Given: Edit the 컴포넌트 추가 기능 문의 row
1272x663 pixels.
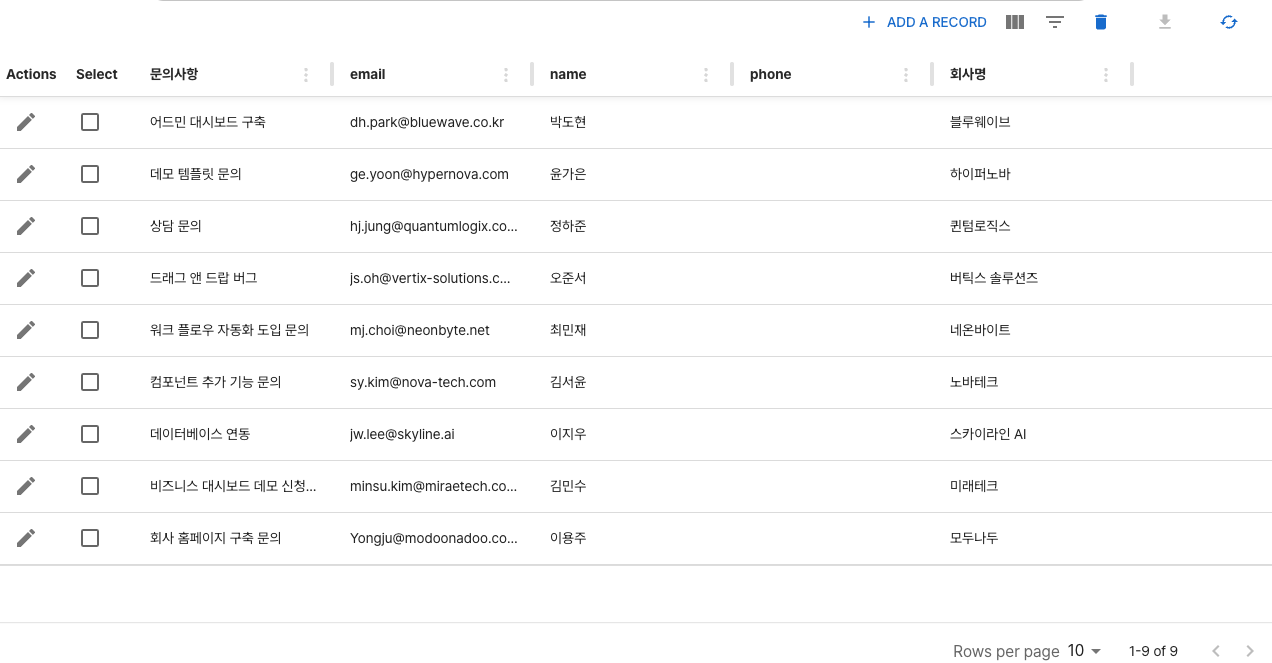Looking at the screenshot, I should [26, 382].
